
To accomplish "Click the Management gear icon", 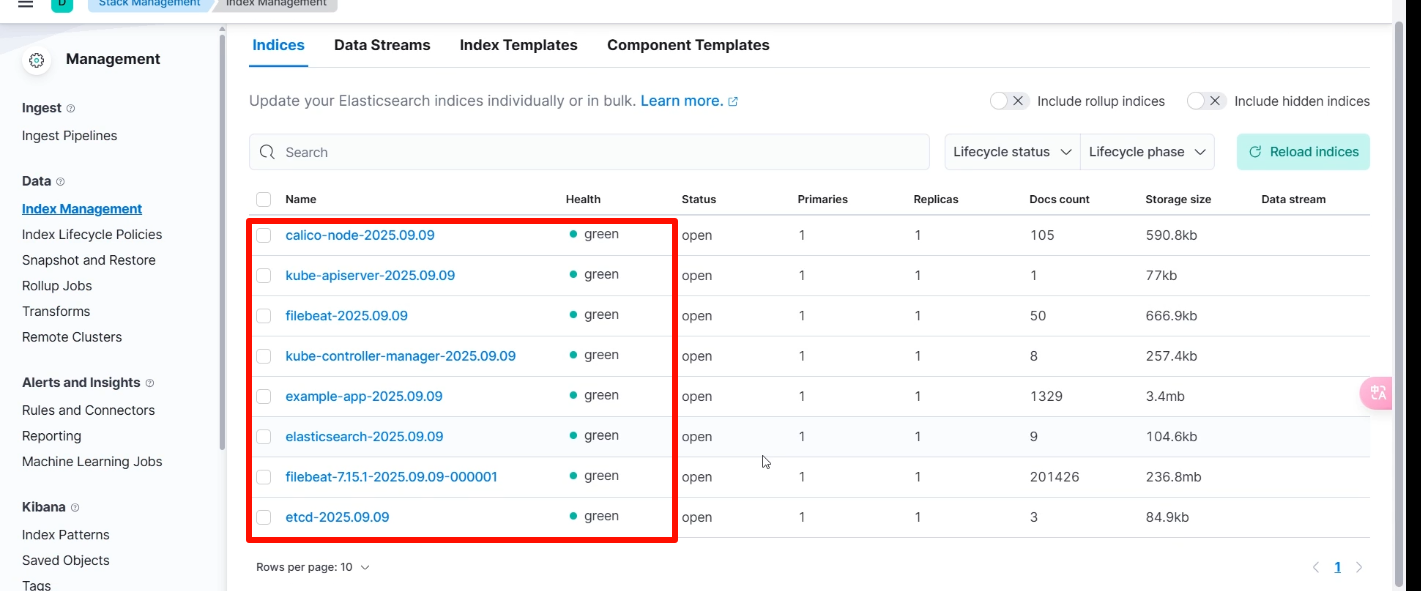I will (37, 60).
